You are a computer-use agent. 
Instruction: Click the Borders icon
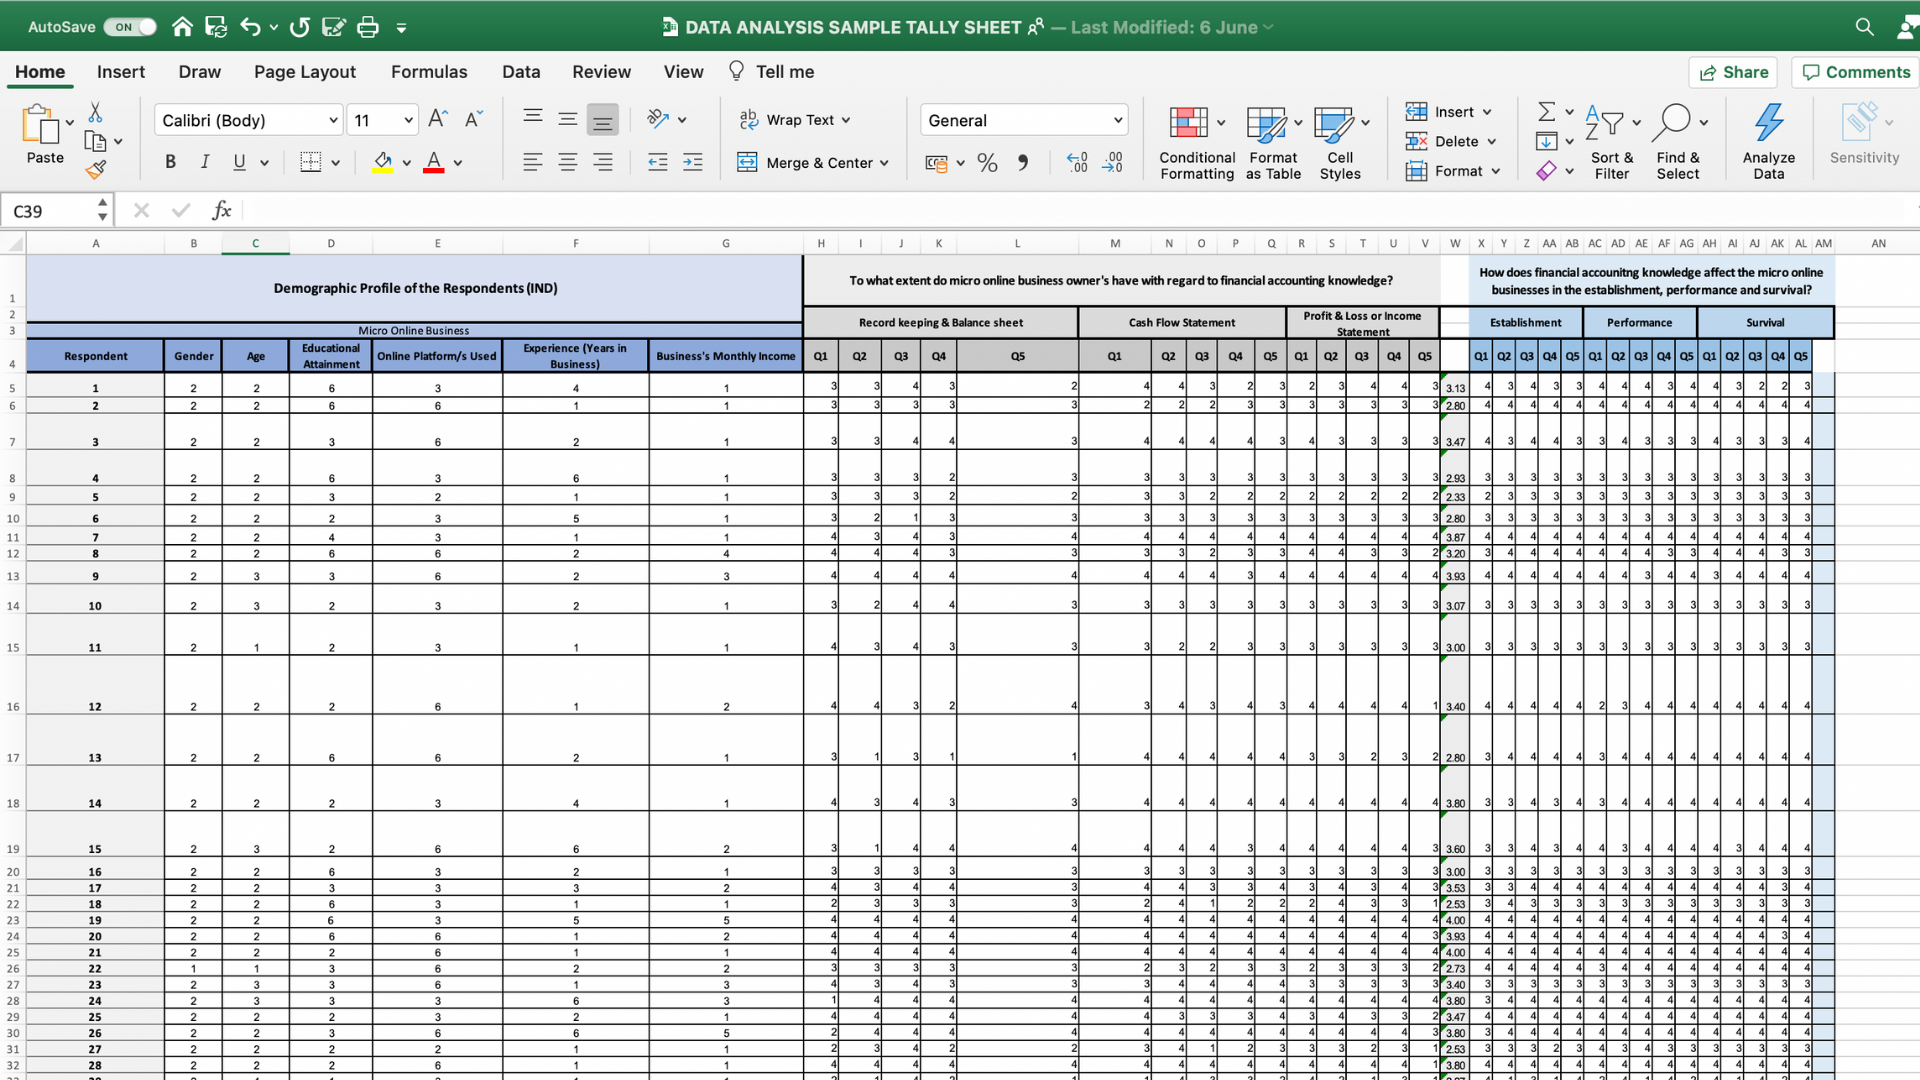tap(311, 162)
